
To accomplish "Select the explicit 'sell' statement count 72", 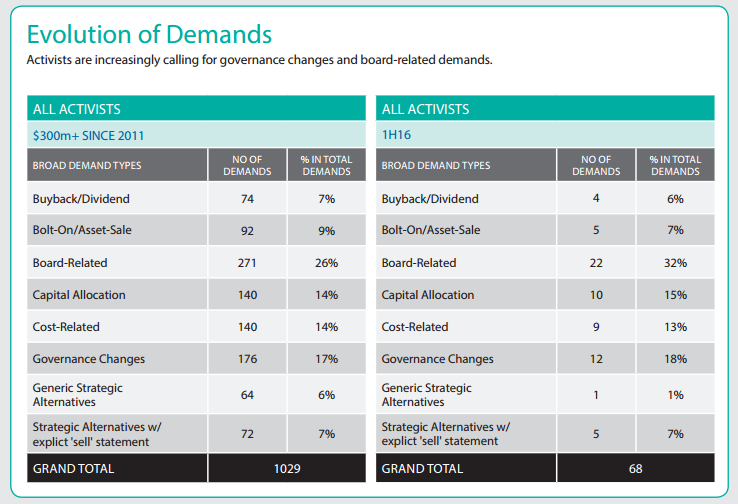I will [x=247, y=434].
